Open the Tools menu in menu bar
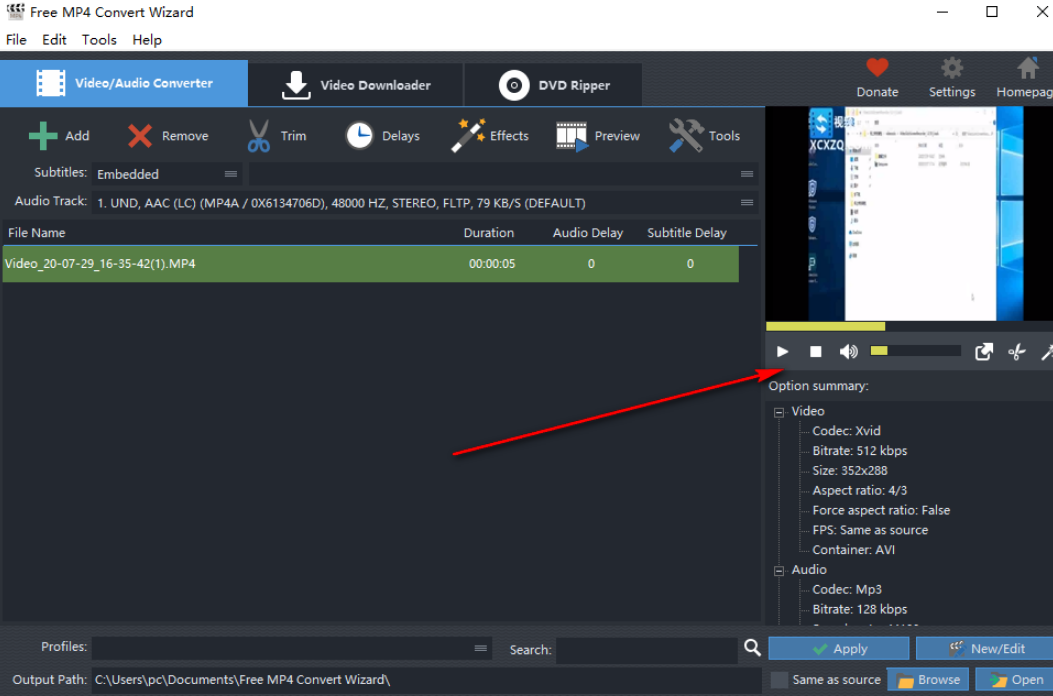The width and height of the screenshot is (1053, 696). [99, 40]
